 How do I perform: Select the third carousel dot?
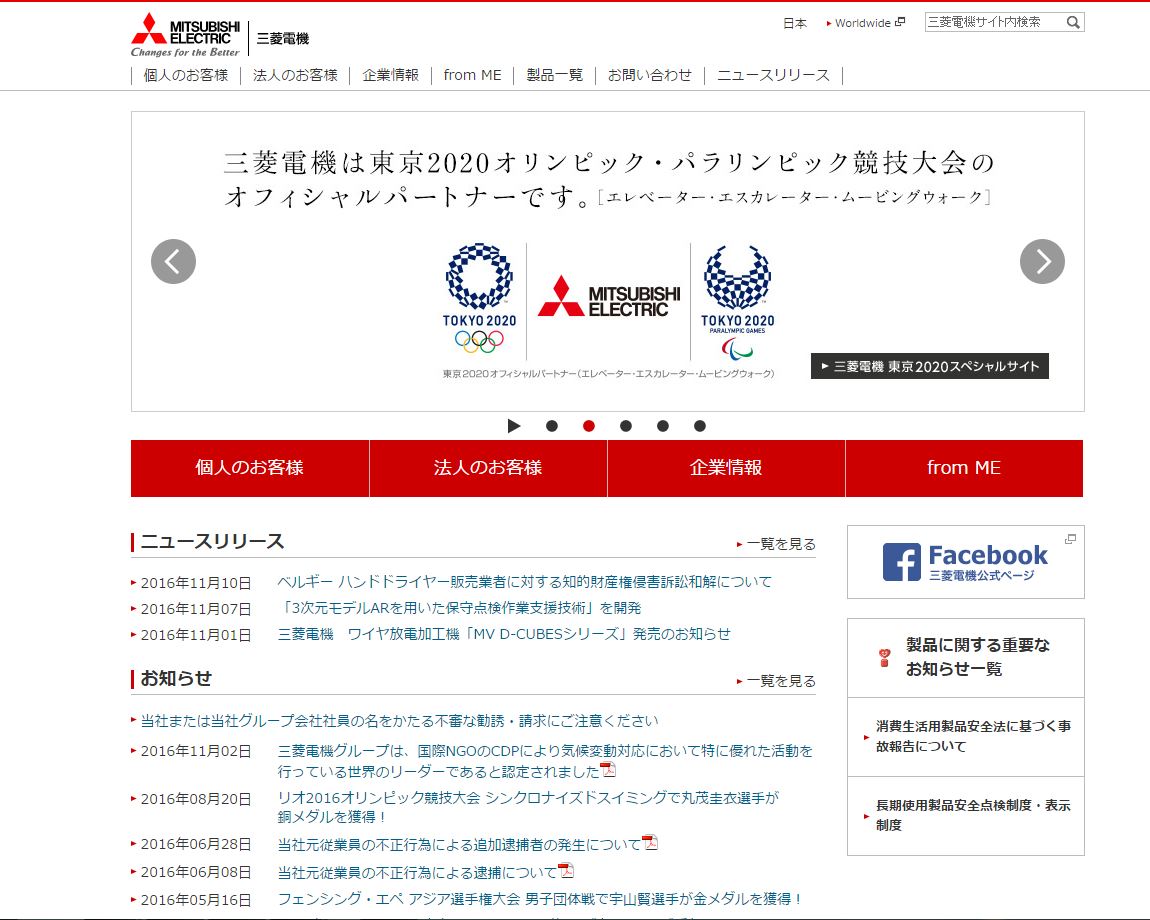[x=626, y=426]
